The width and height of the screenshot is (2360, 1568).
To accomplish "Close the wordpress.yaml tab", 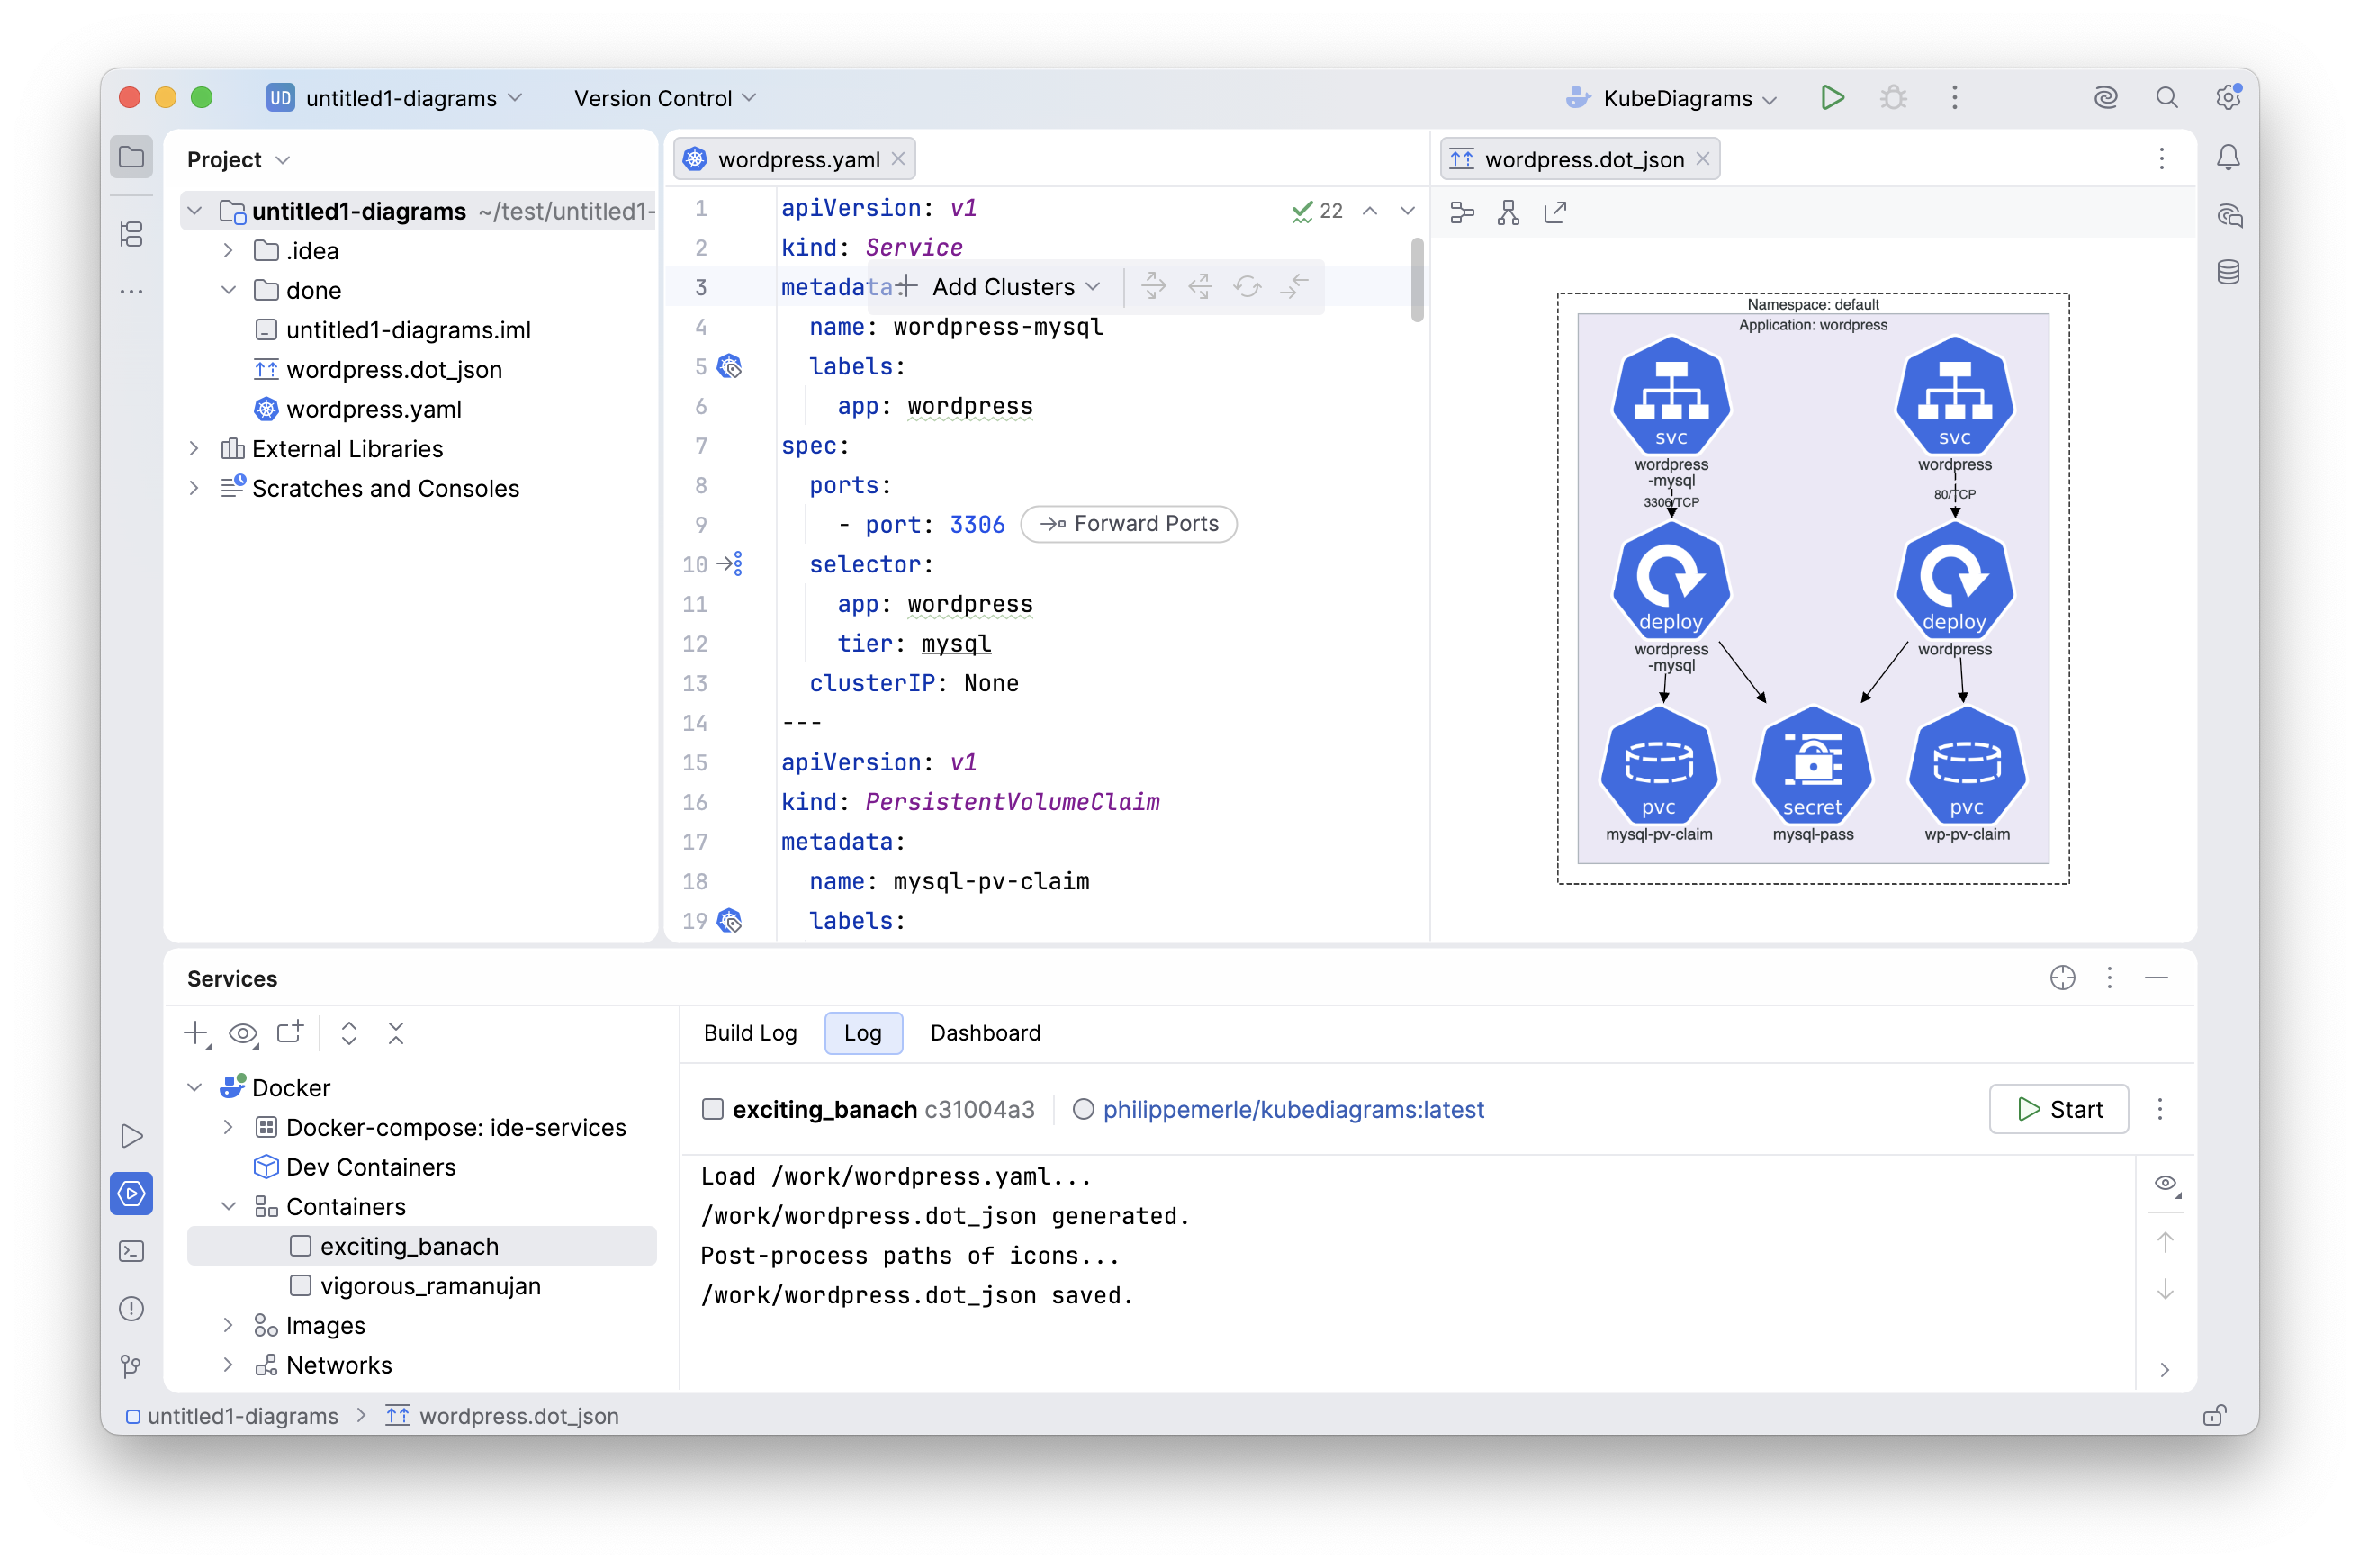I will pyautogui.click(x=898, y=159).
